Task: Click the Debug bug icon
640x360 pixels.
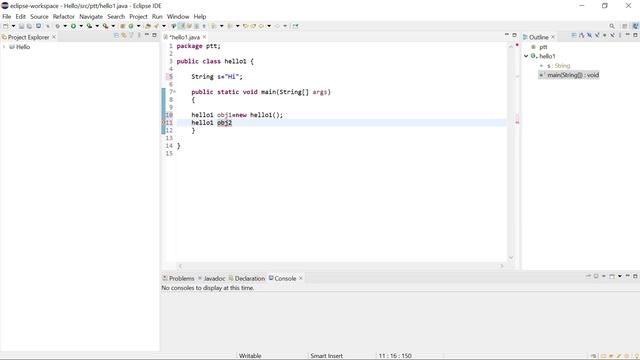Action: (x=58, y=26)
